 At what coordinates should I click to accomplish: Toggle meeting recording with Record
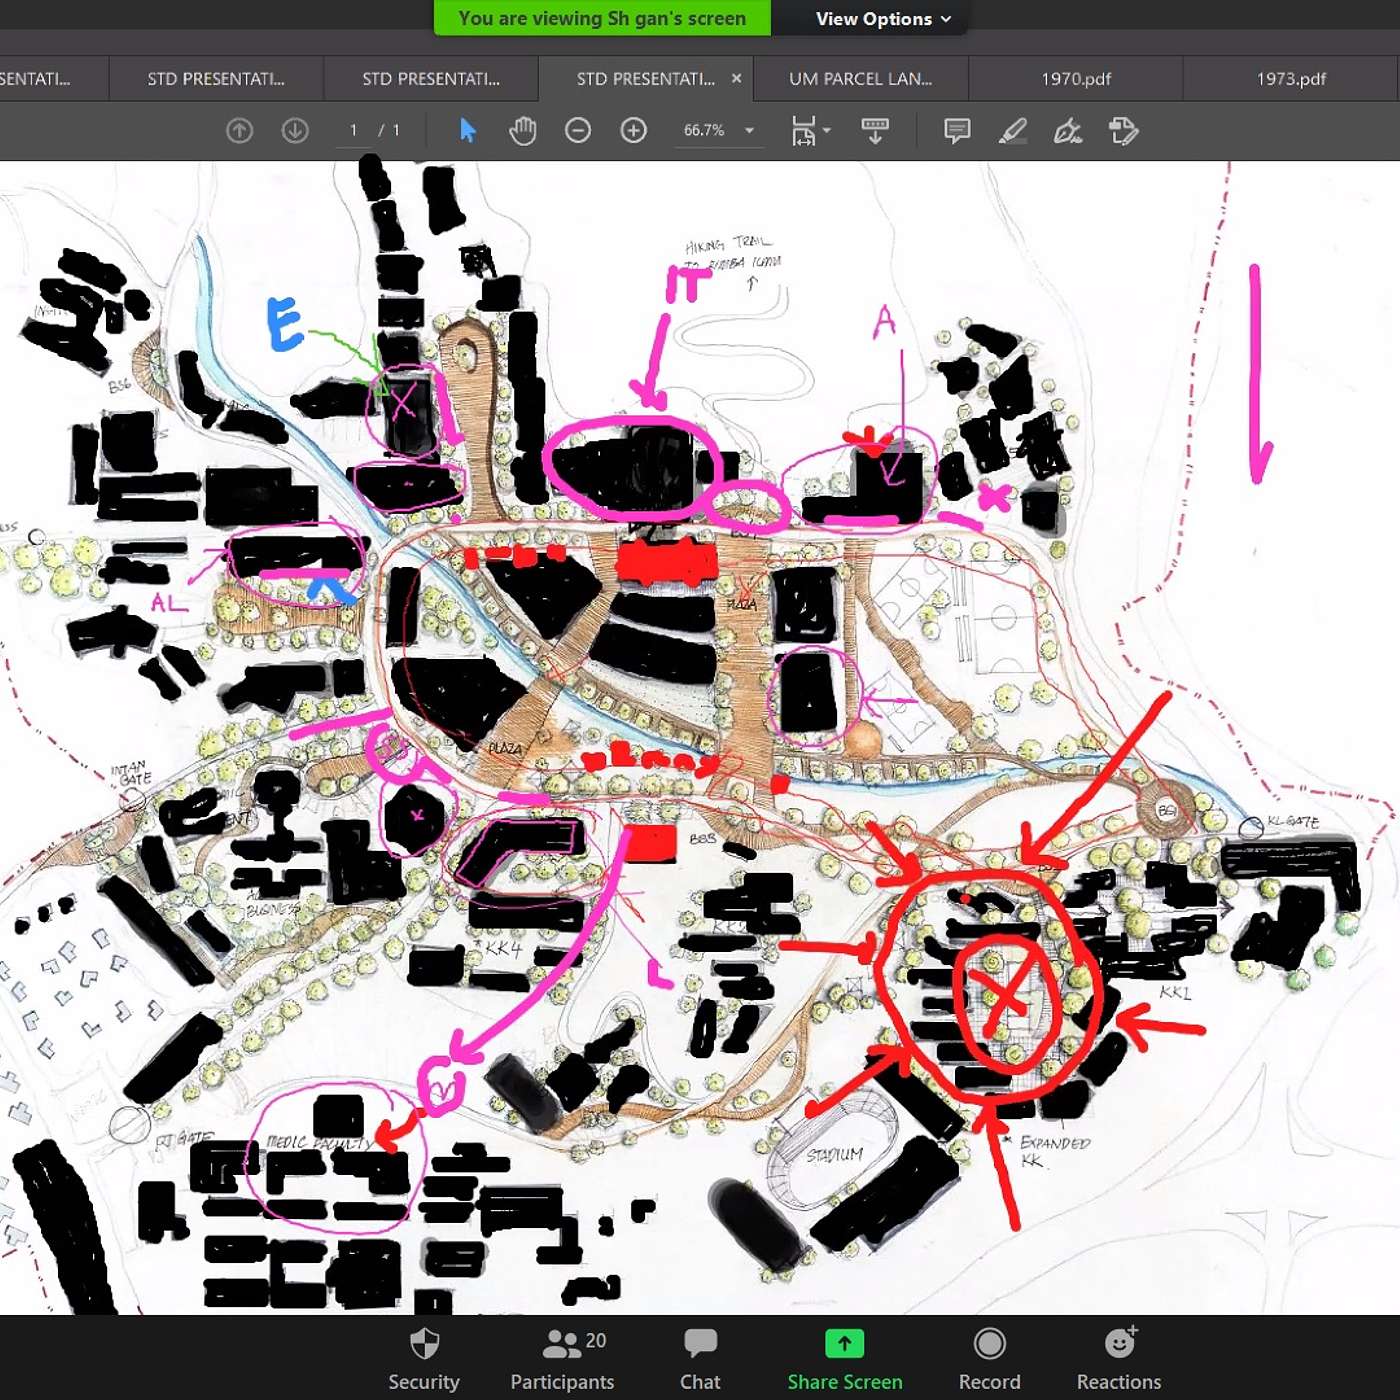coord(989,1359)
